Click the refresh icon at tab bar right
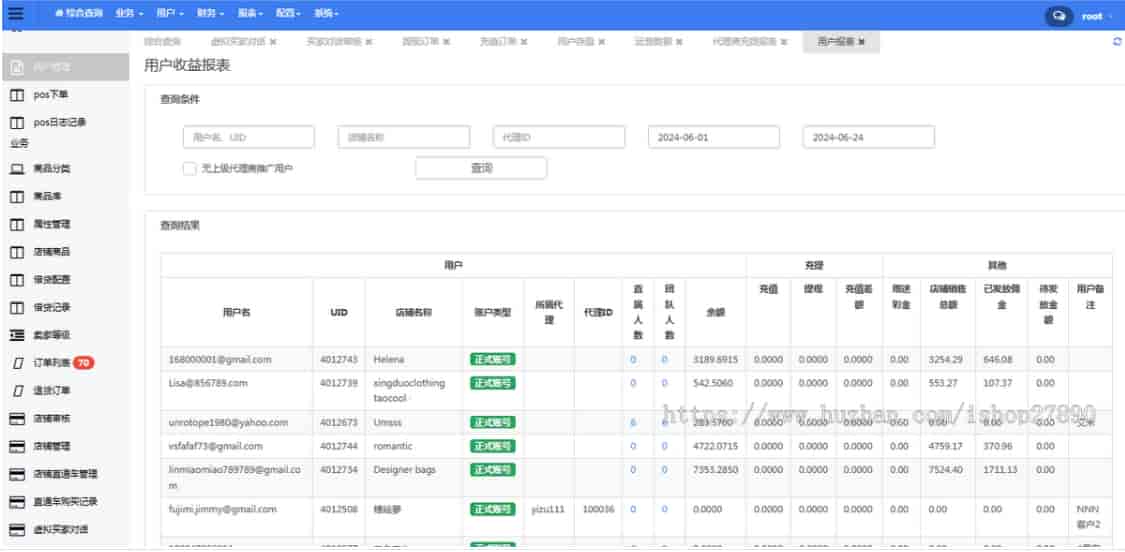The width and height of the screenshot is (1125, 552). pos(1116,42)
